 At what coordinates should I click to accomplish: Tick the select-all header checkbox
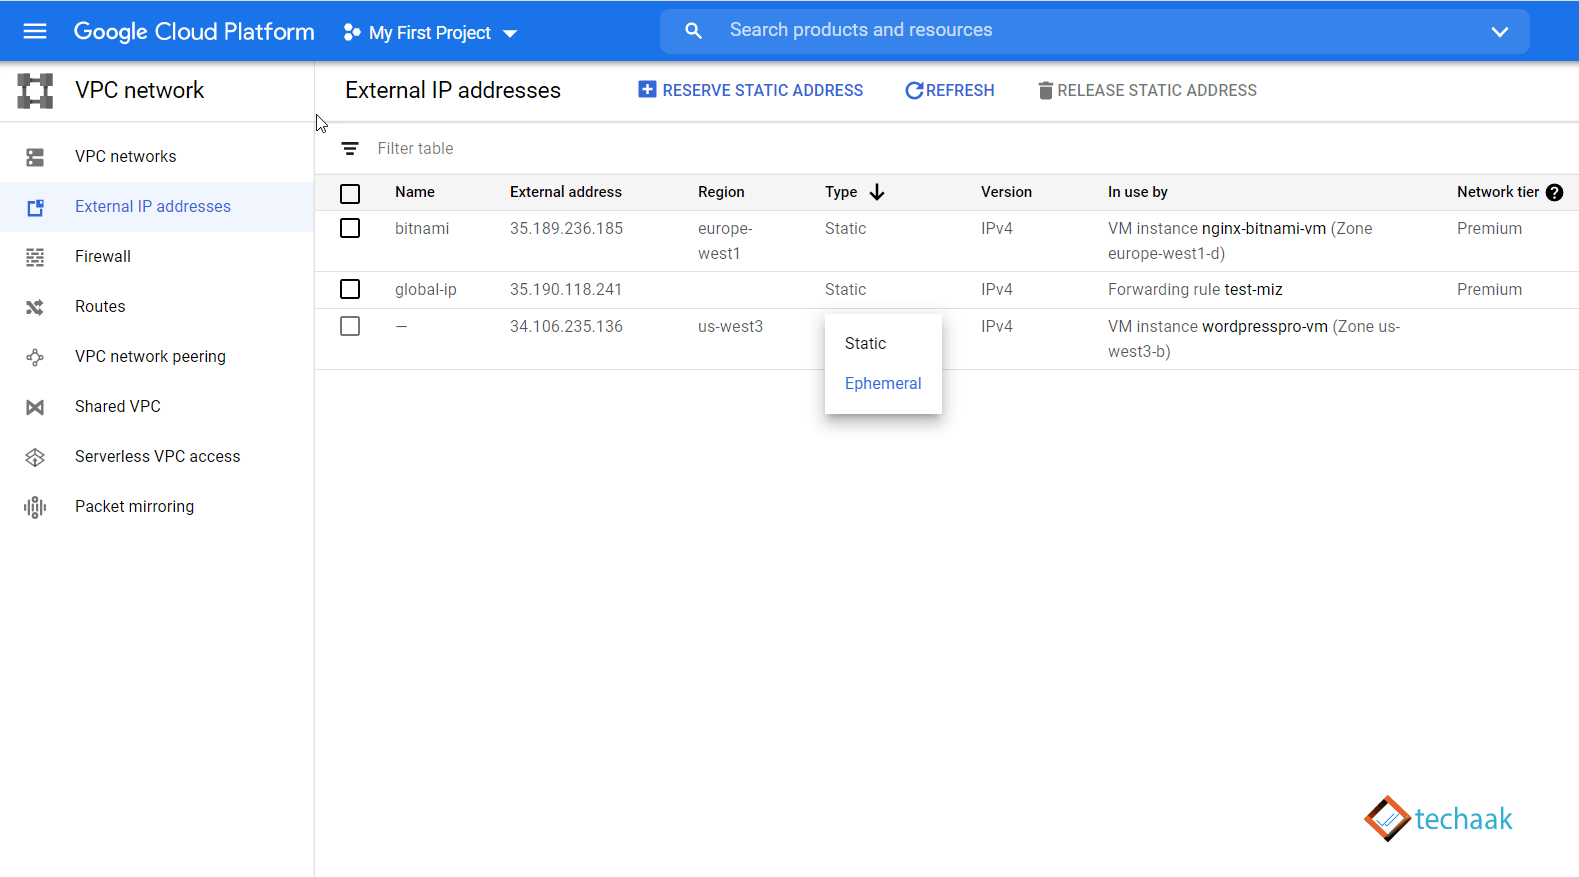click(350, 194)
